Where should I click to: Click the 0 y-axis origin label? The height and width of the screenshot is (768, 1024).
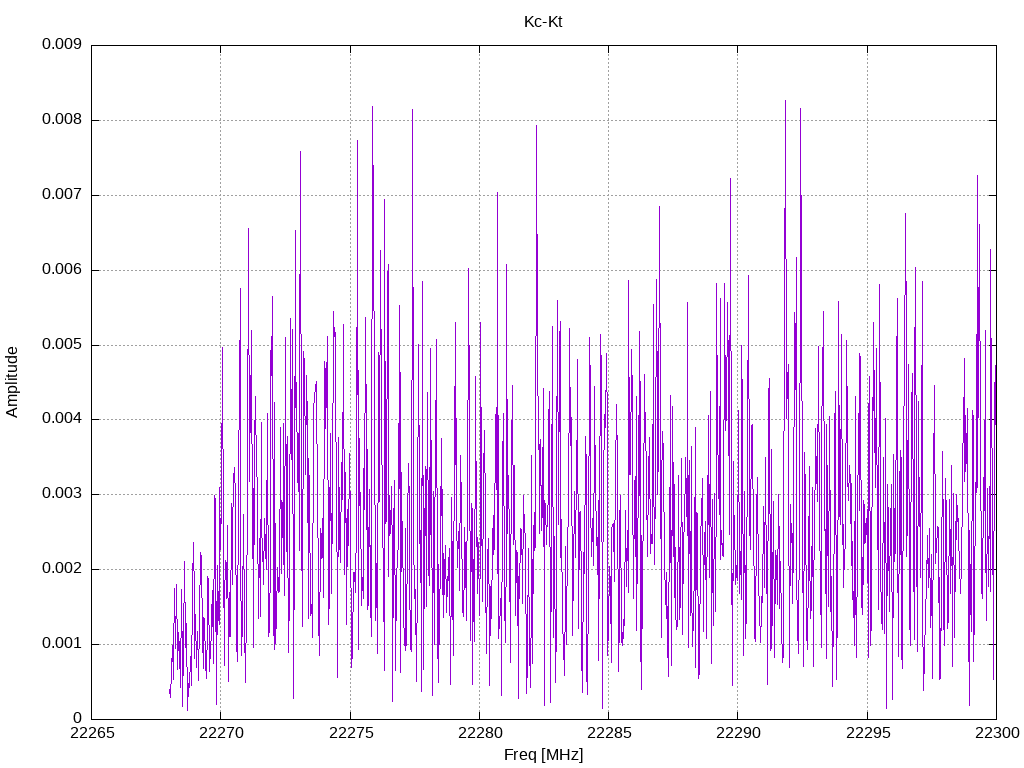[x=77, y=718]
